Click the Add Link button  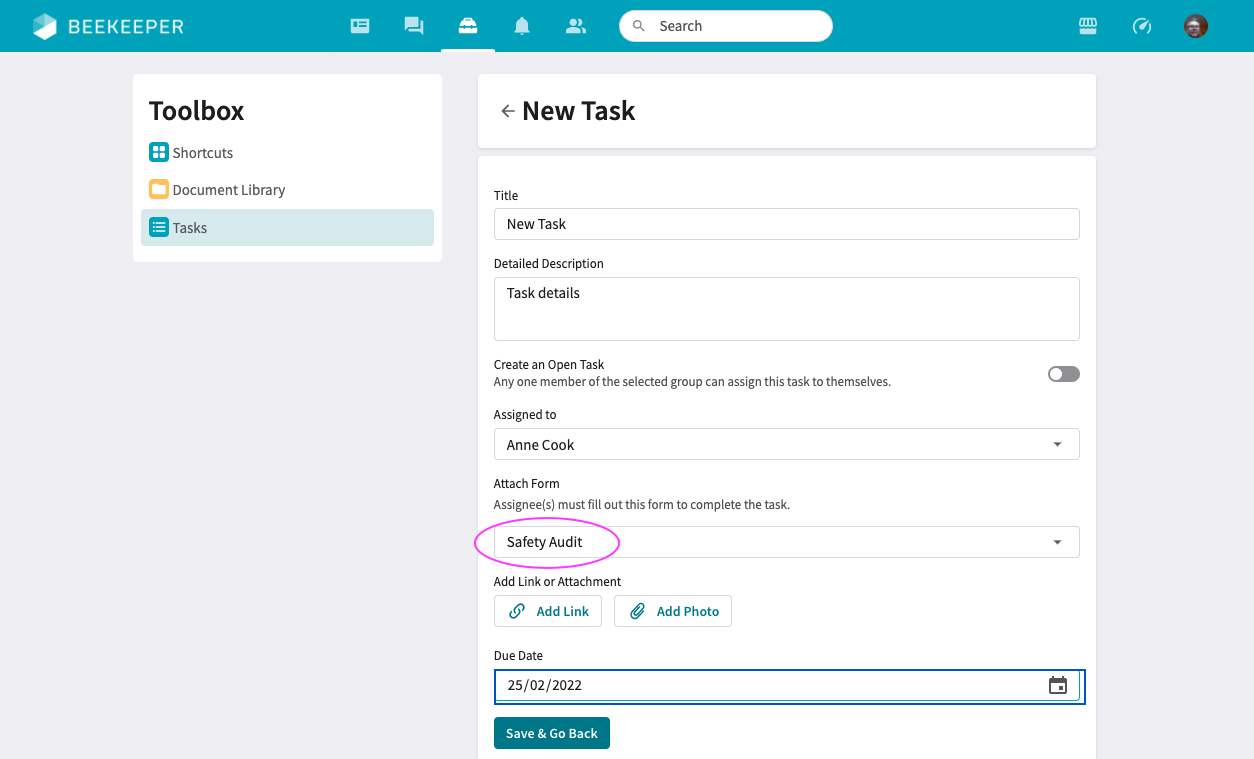pyautogui.click(x=548, y=611)
